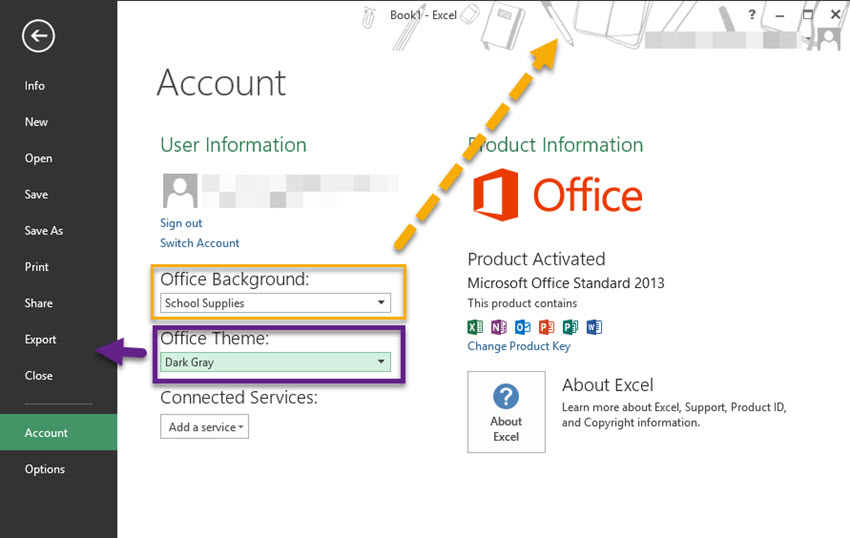Select New in the backstage menu
The width and height of the screenshot is (850, 538).
36,122
